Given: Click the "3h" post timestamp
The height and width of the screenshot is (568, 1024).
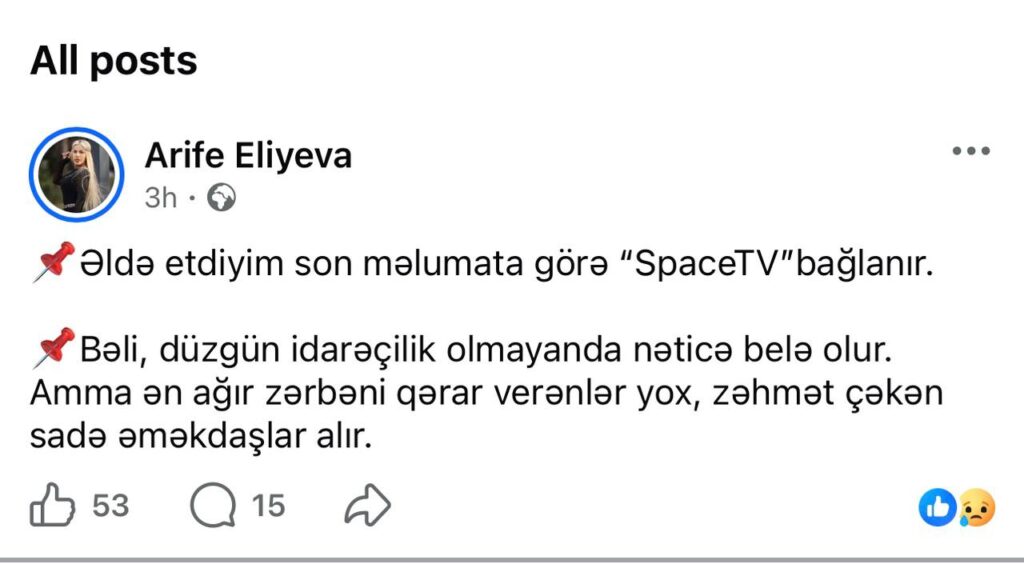Looking at the screenshot, I should [160, 198].
